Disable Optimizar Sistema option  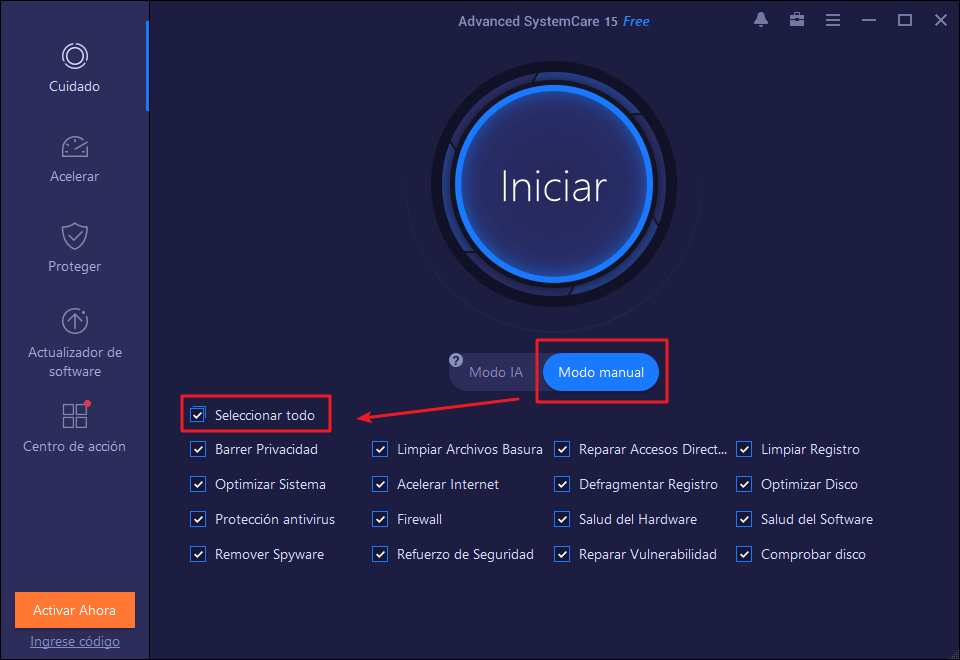click(198, 484)
